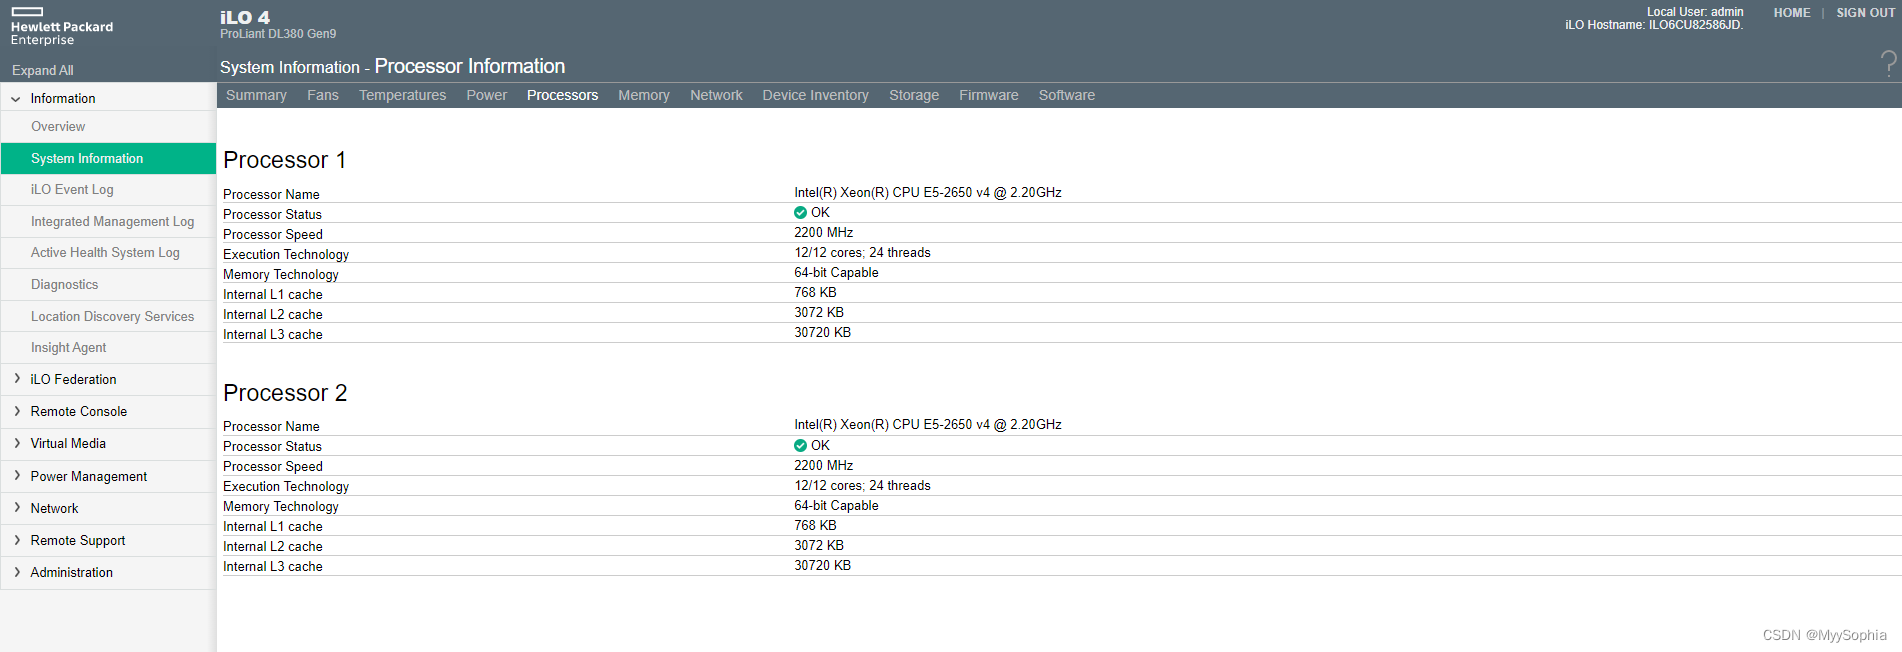Viewport: 1902px width, 652px height.
Task: Click Processor 1 L2 cache 3072 KB
Action: click(x=819, y=313)
